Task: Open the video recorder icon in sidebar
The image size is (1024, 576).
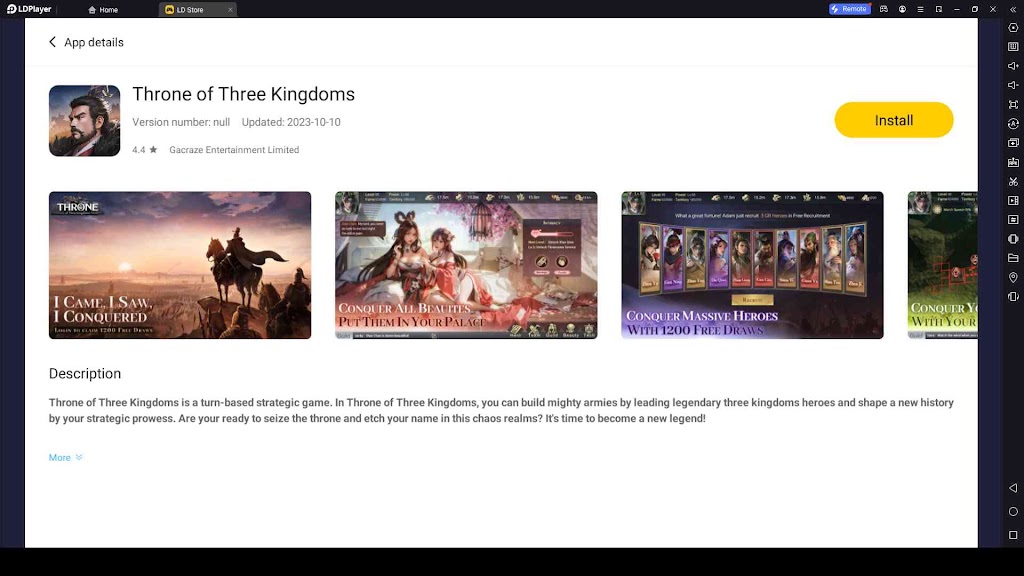Action: pyautogui.click(x=1013, y=200)
